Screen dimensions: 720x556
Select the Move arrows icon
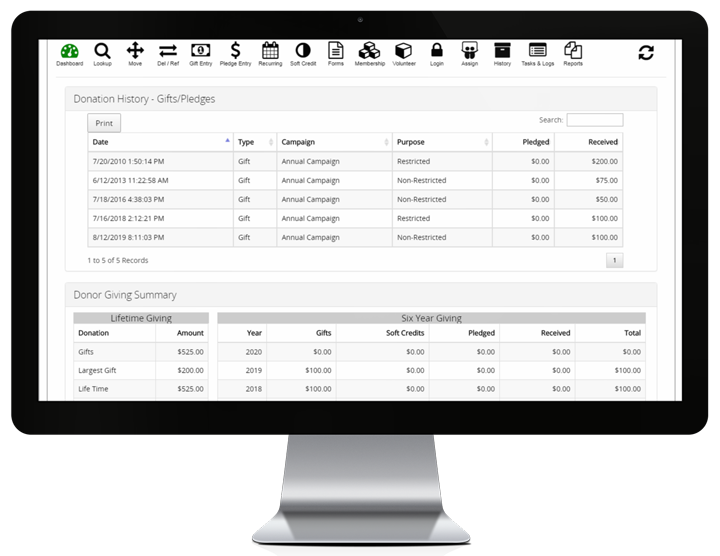tap(135, 55)
